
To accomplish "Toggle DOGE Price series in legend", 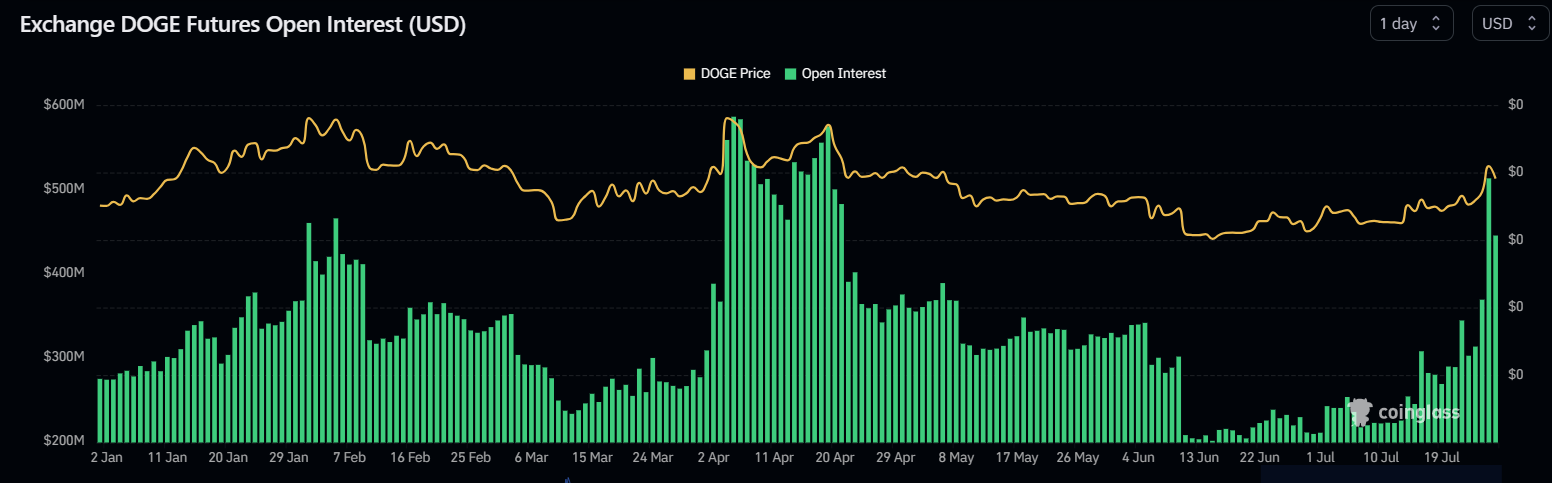I will pyautogui.click(x=727, y=73).
